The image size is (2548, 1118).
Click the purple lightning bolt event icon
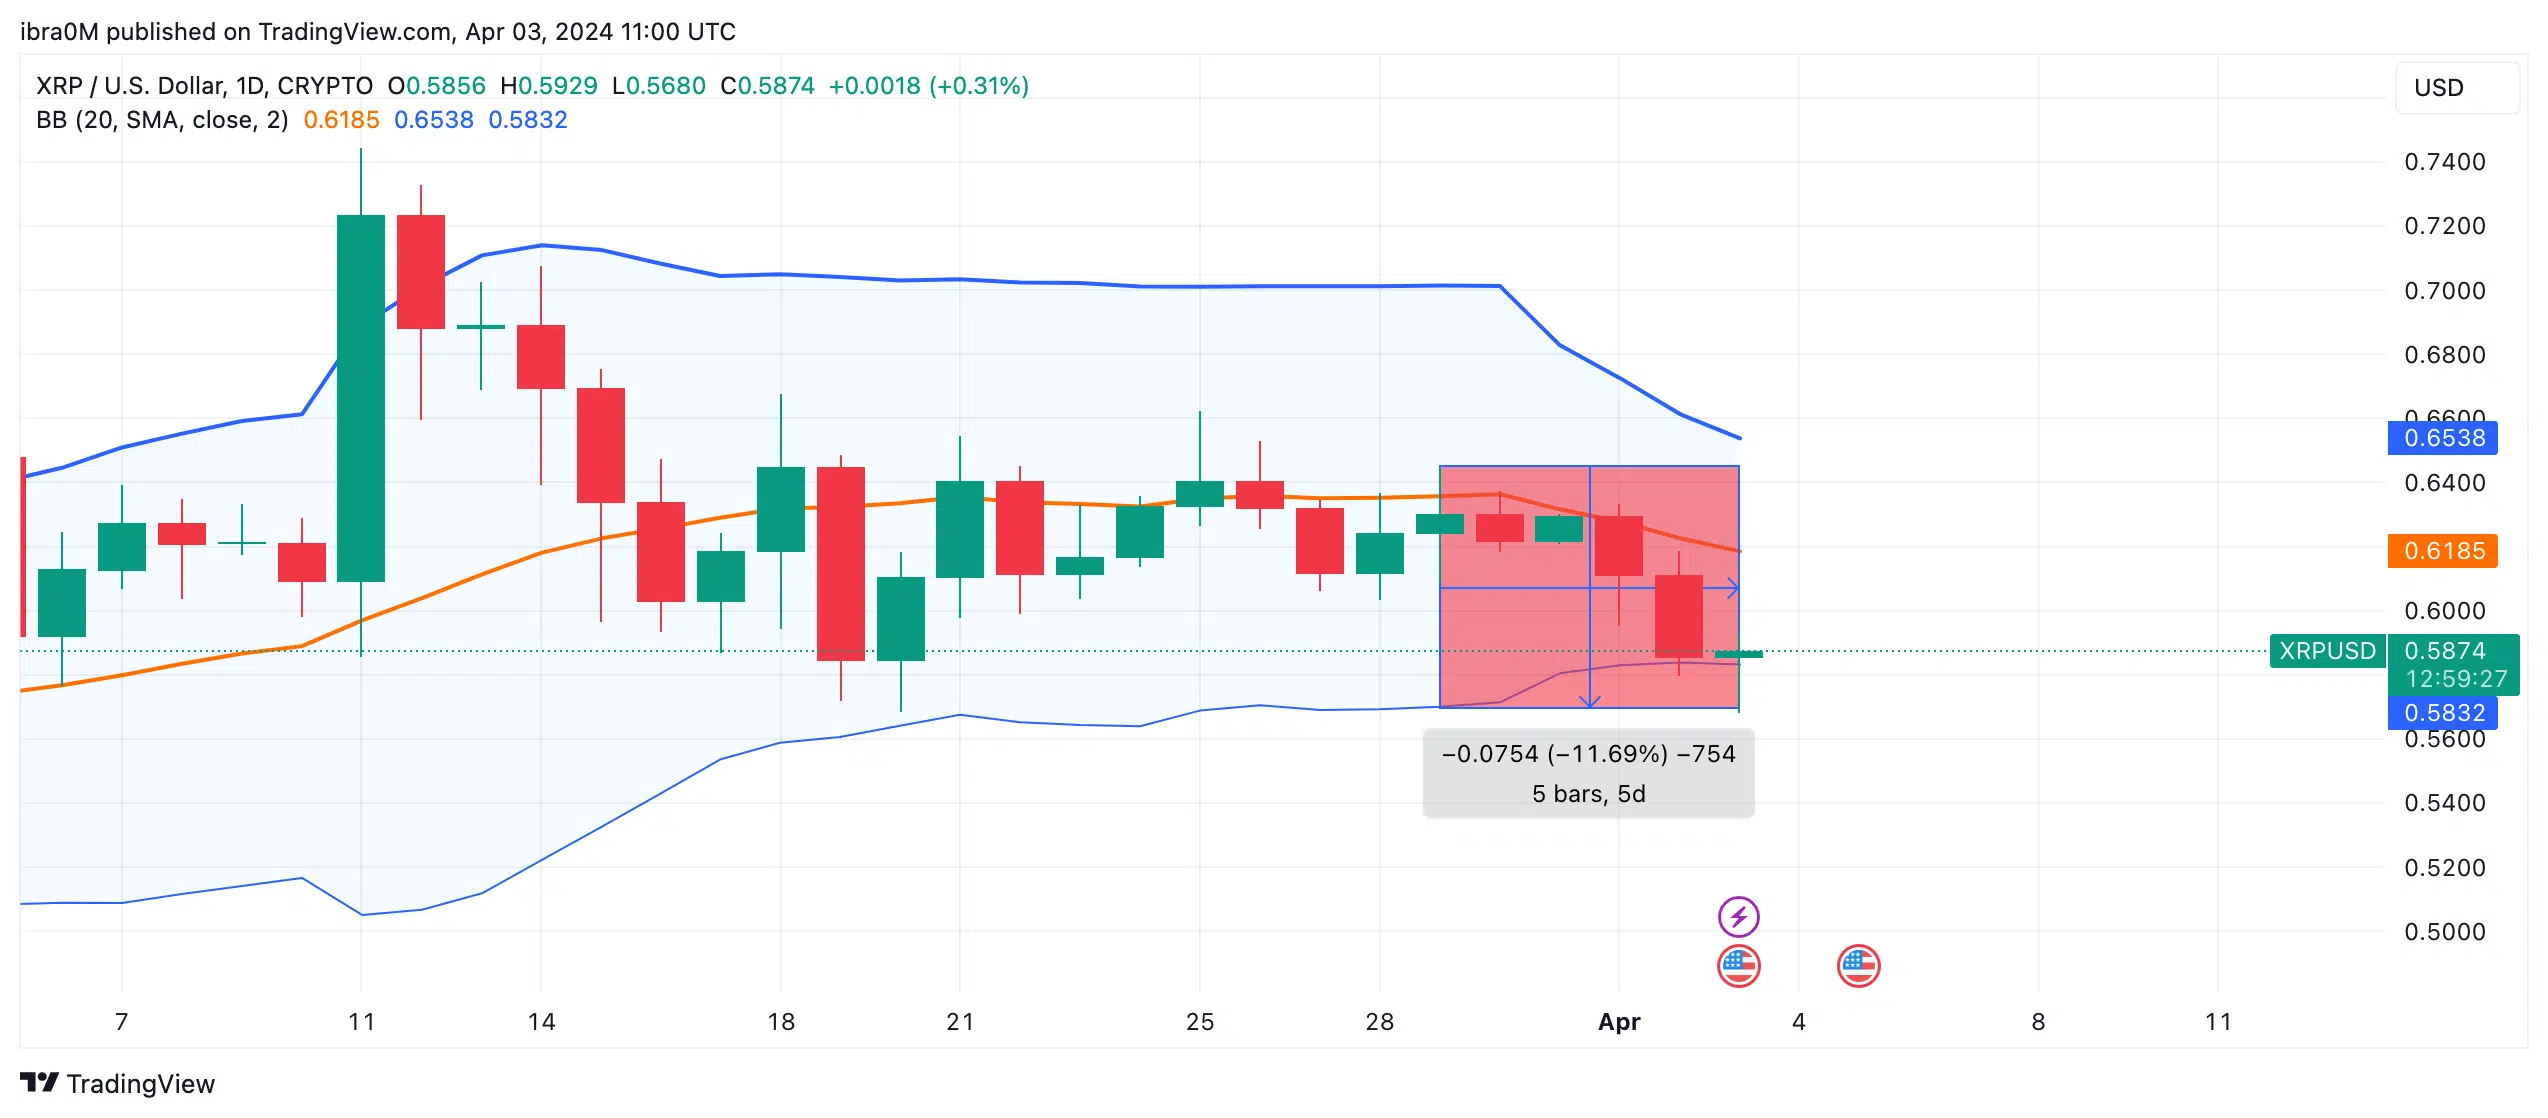pos(1738,916)
